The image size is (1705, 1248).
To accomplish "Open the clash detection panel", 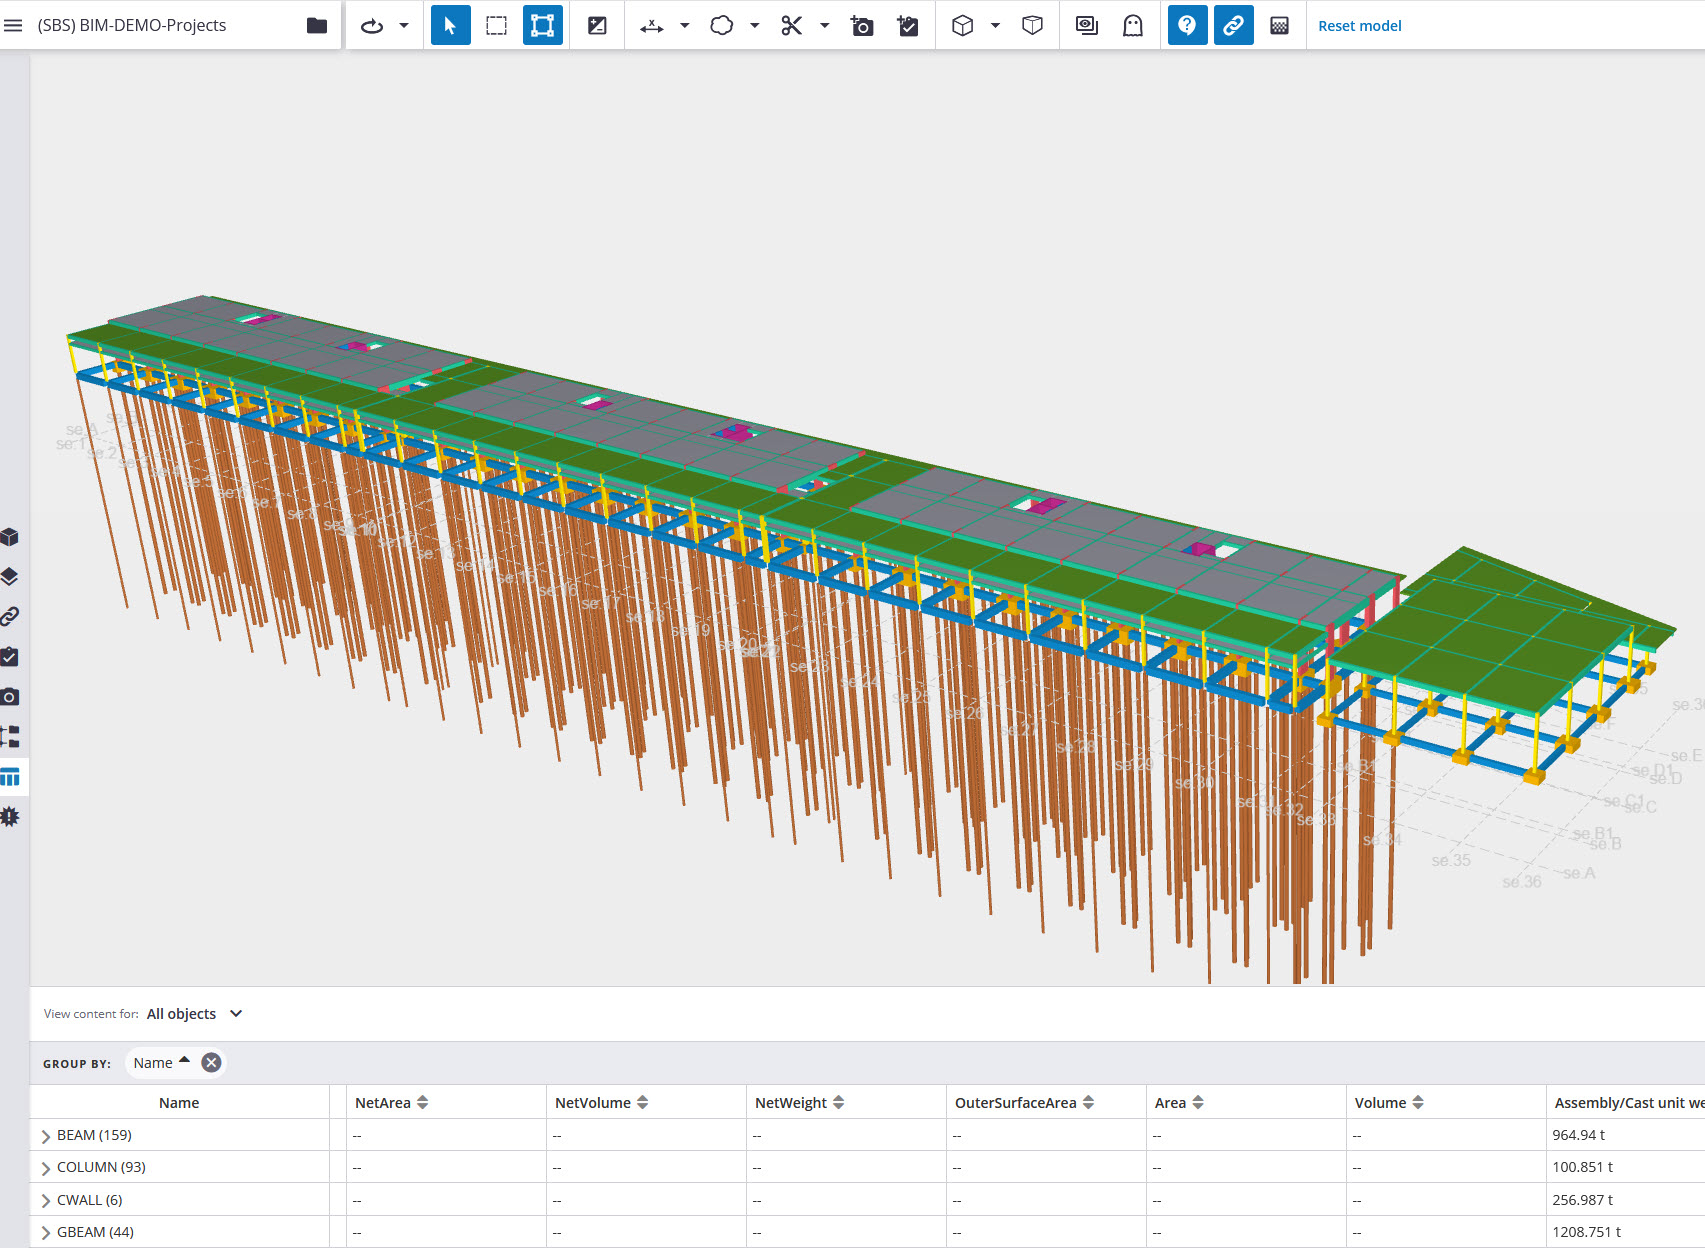I will click(11, 816).
